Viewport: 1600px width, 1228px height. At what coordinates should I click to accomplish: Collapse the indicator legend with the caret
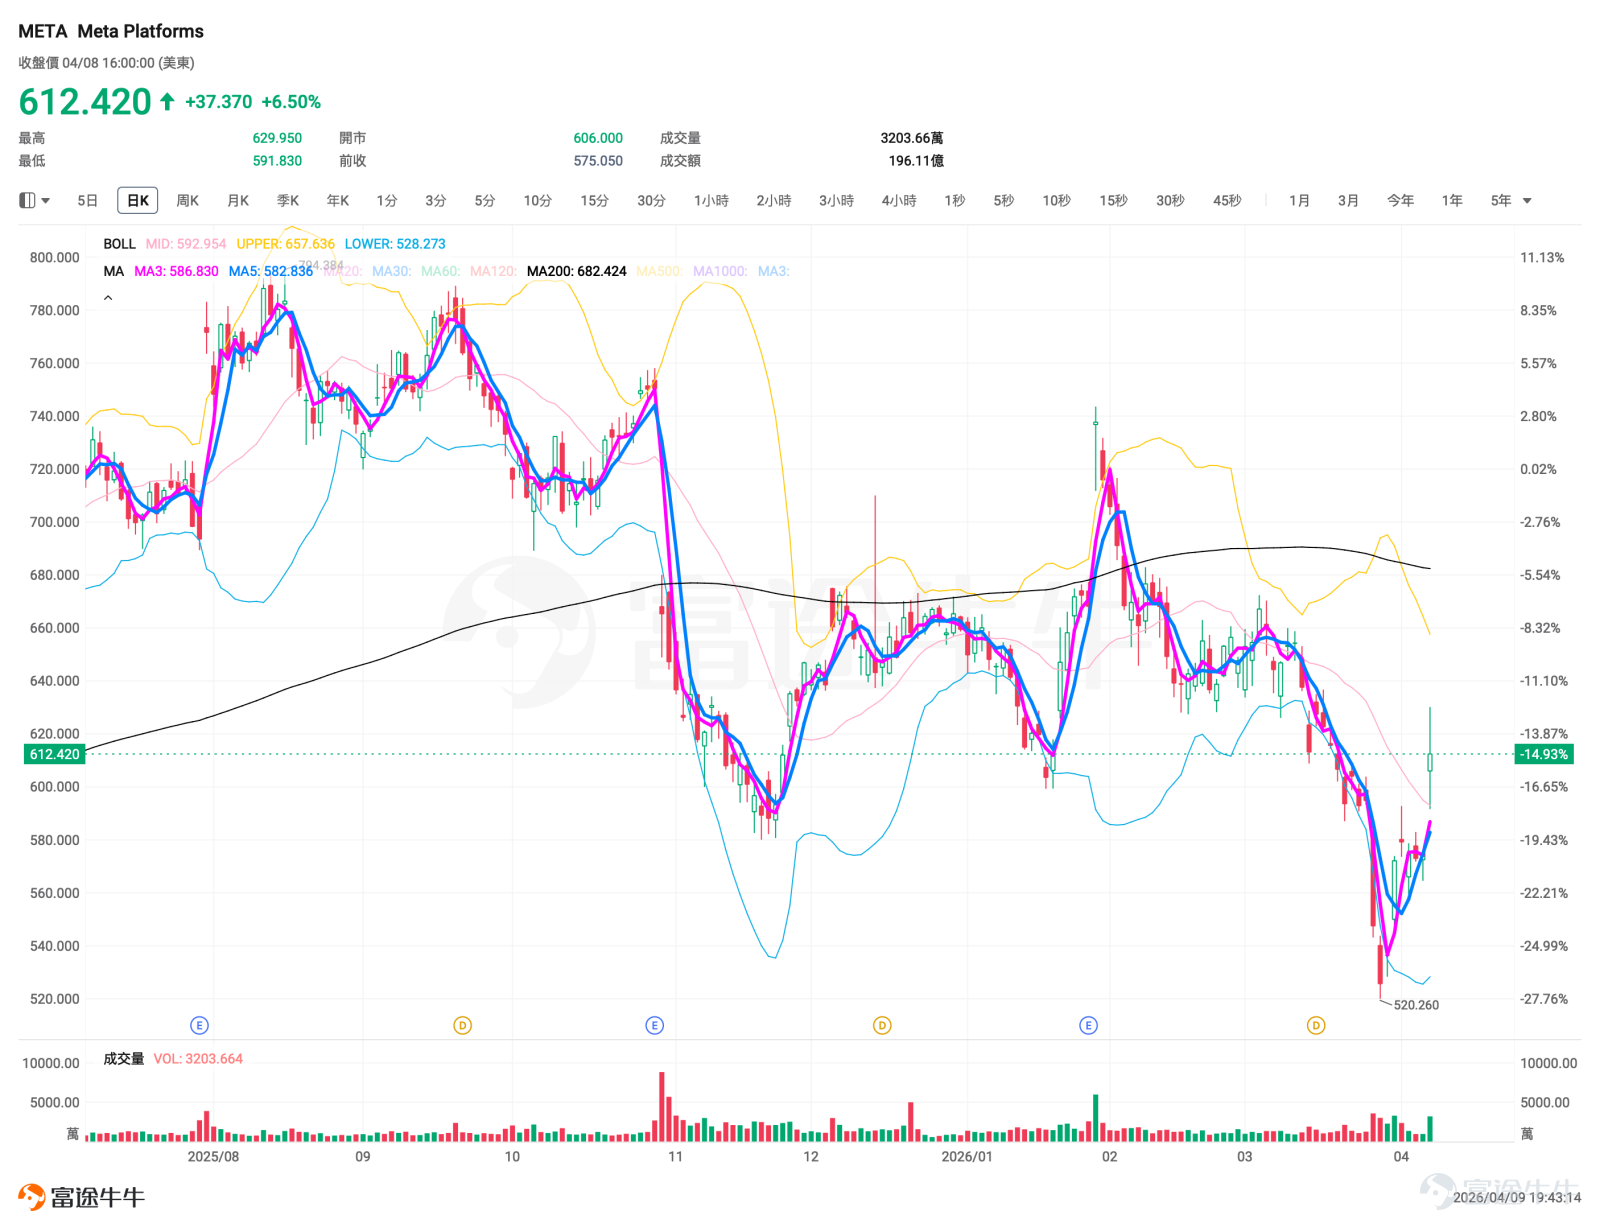[x=108, y=298]
